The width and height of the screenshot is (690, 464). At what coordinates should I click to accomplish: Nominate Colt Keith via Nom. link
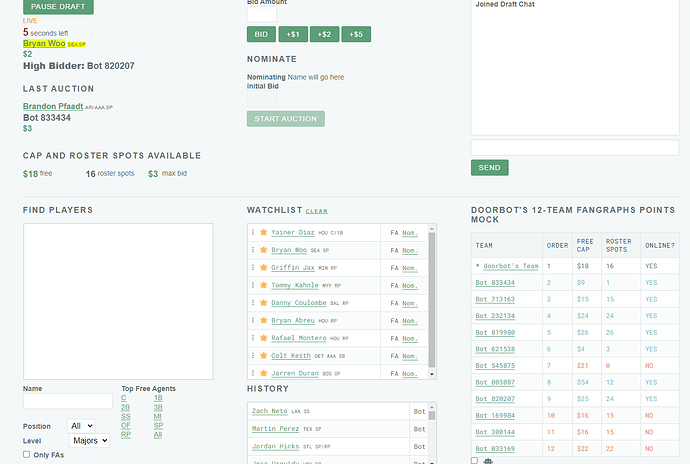point(410,356)
